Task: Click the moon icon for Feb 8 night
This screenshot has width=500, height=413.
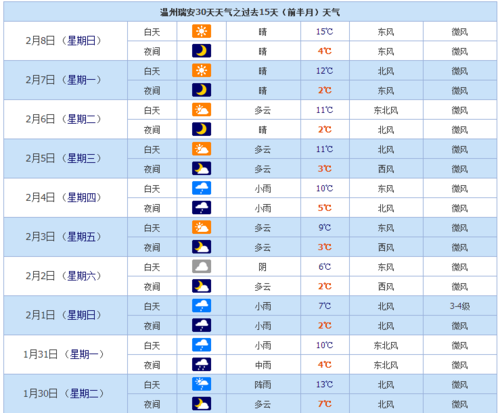Action: (201, 51)
